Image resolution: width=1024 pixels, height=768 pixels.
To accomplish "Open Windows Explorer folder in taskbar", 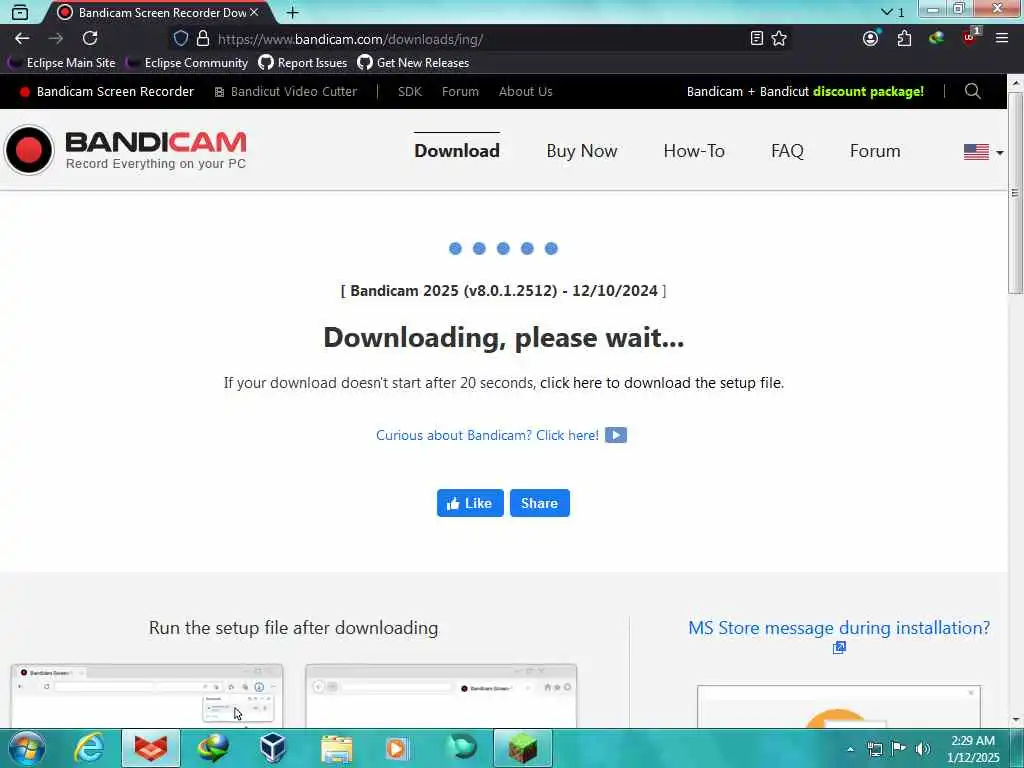I will (337, 748).
